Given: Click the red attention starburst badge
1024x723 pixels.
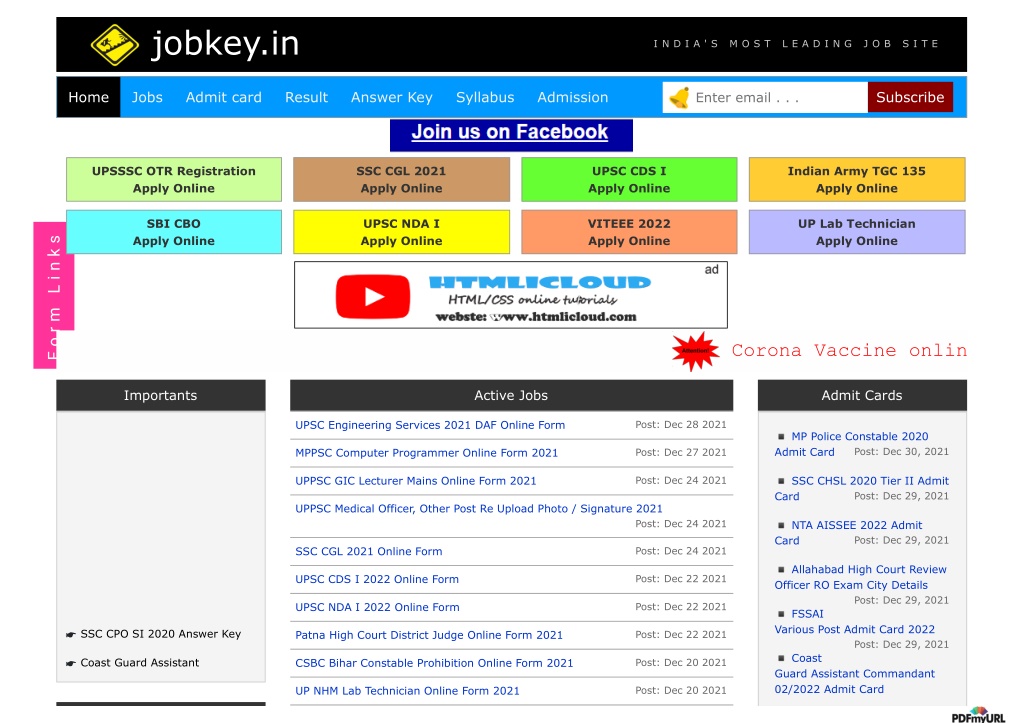Looking at the screenshot, I should 696,351.
